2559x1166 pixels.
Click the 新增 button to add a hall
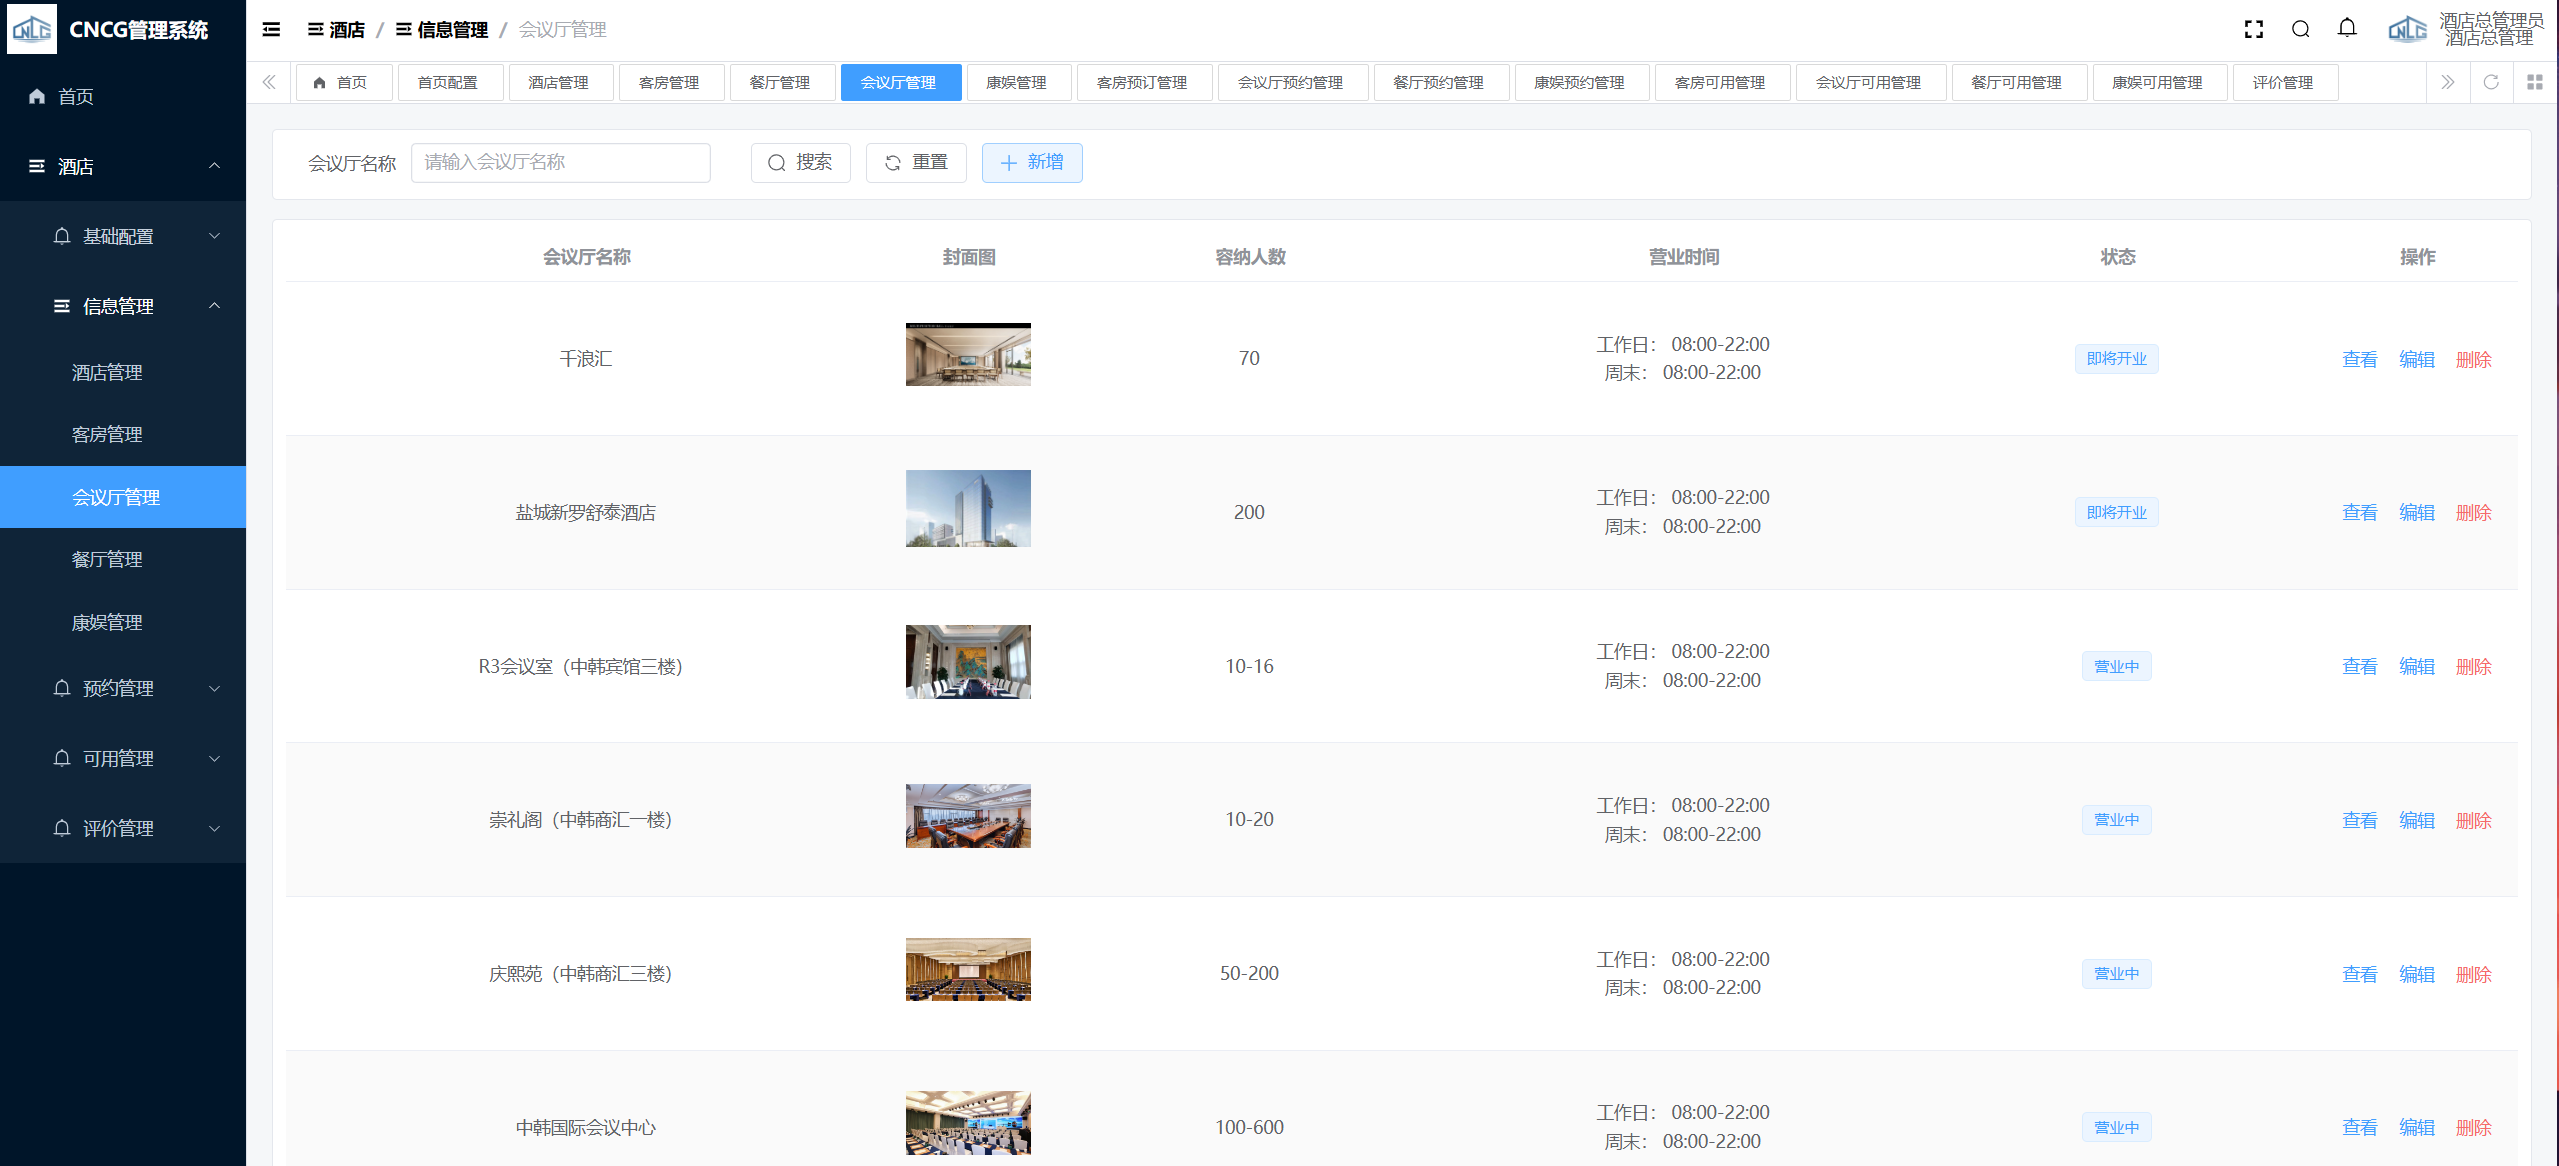pos(1031,162)
